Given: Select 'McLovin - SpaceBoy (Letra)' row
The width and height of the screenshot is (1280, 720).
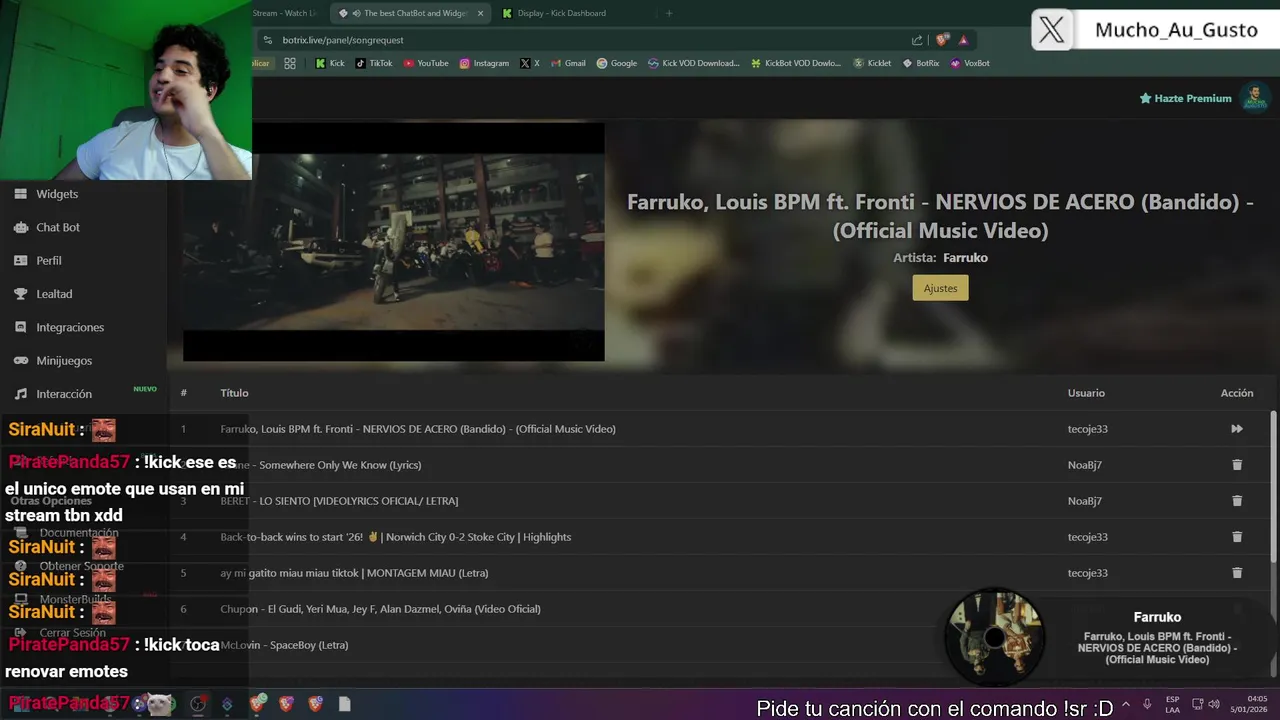Looking at the screenshot, I should 284,645.
